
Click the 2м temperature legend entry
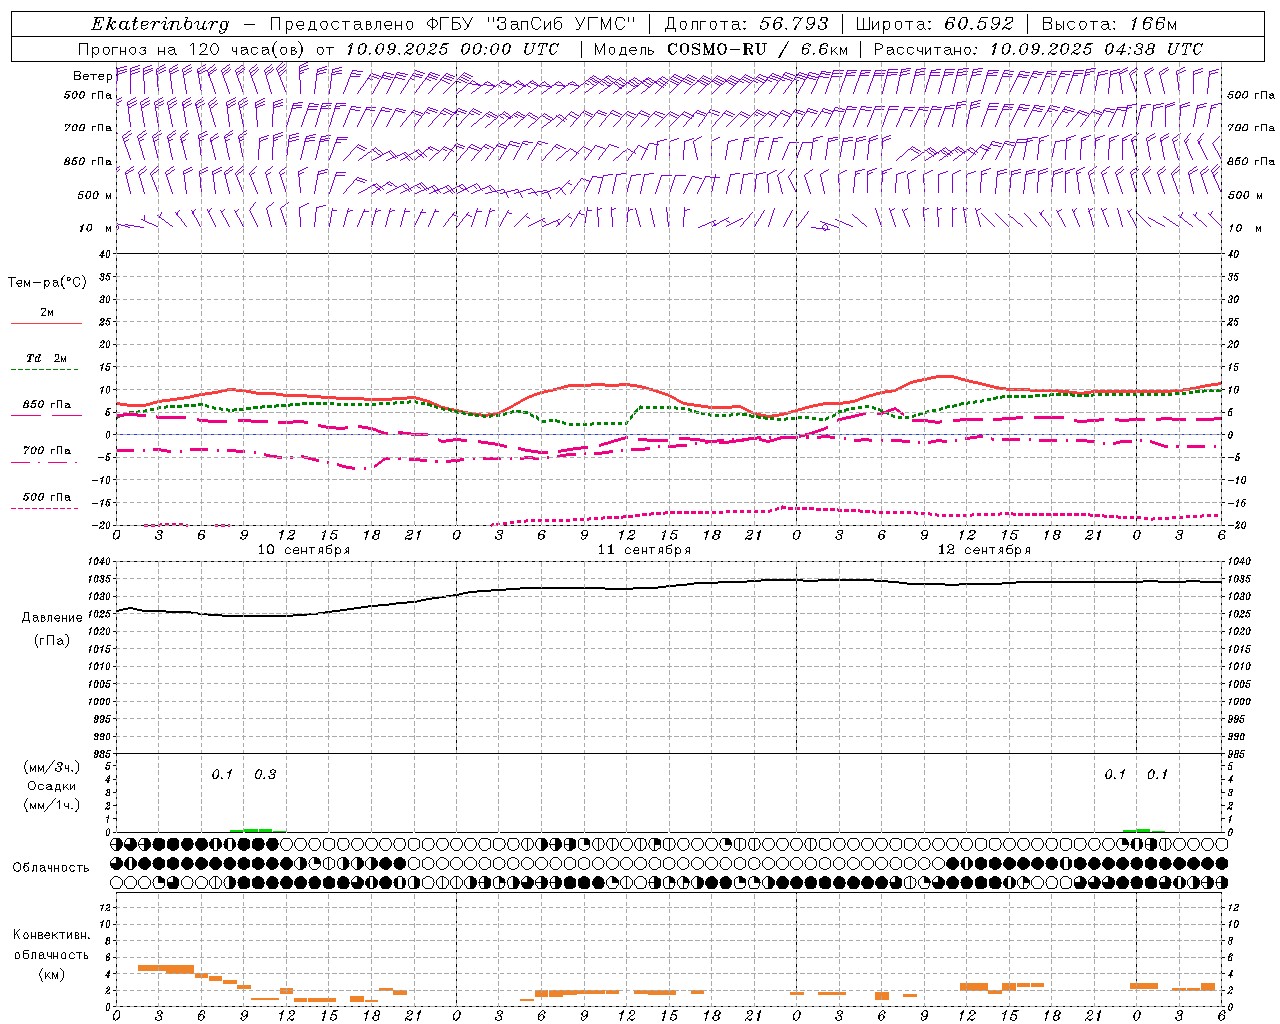pyautogui.click(x=47, y=312)
